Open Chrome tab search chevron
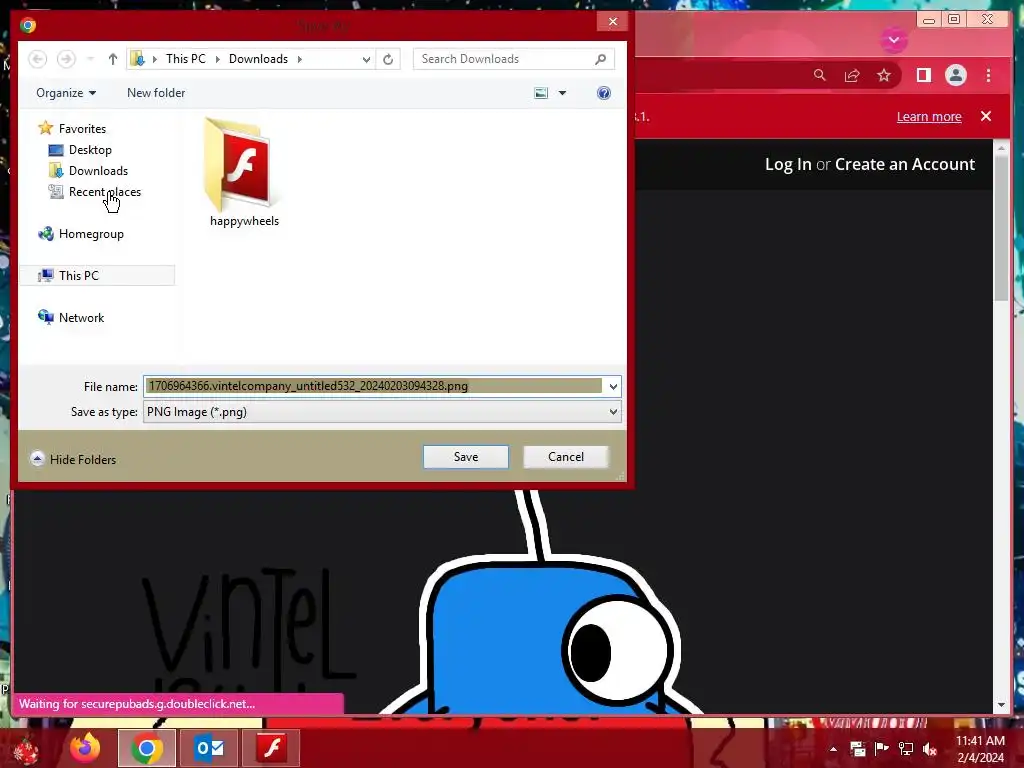The width and height of the screenshot is (1024, 768). [x=894, y=40]
